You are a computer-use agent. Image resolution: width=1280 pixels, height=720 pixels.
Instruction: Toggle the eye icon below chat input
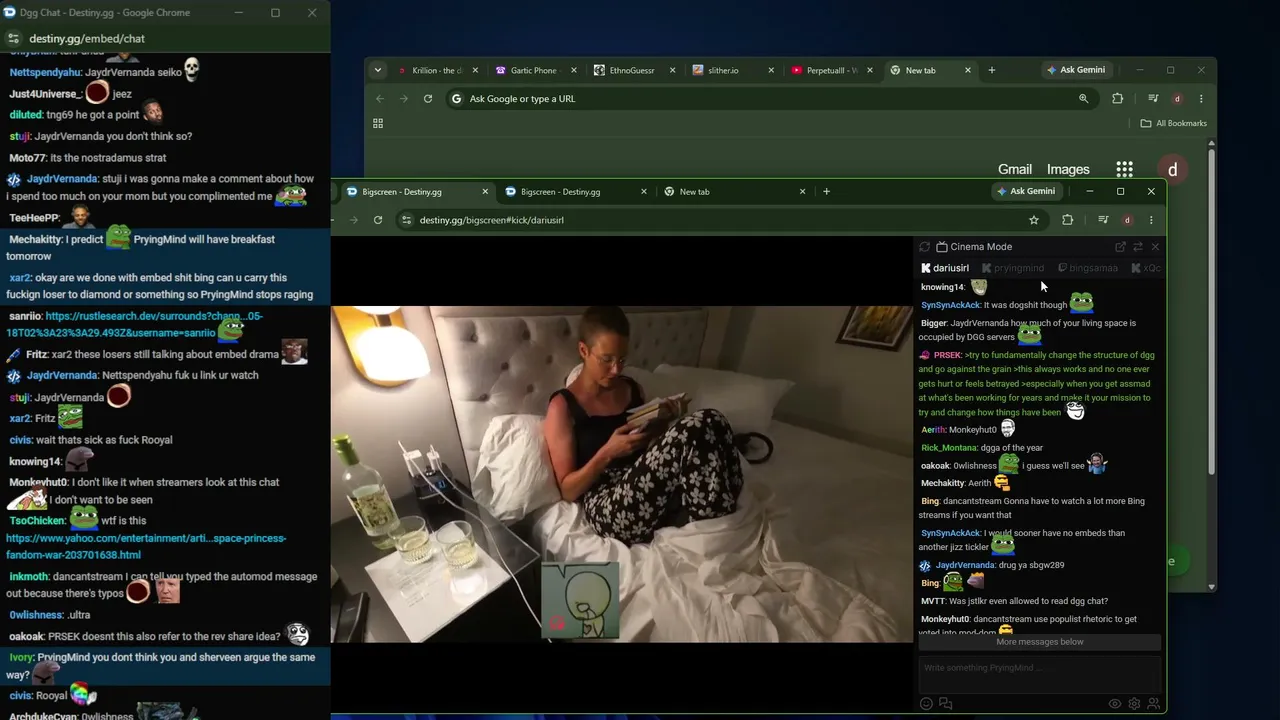point(1115,704)
